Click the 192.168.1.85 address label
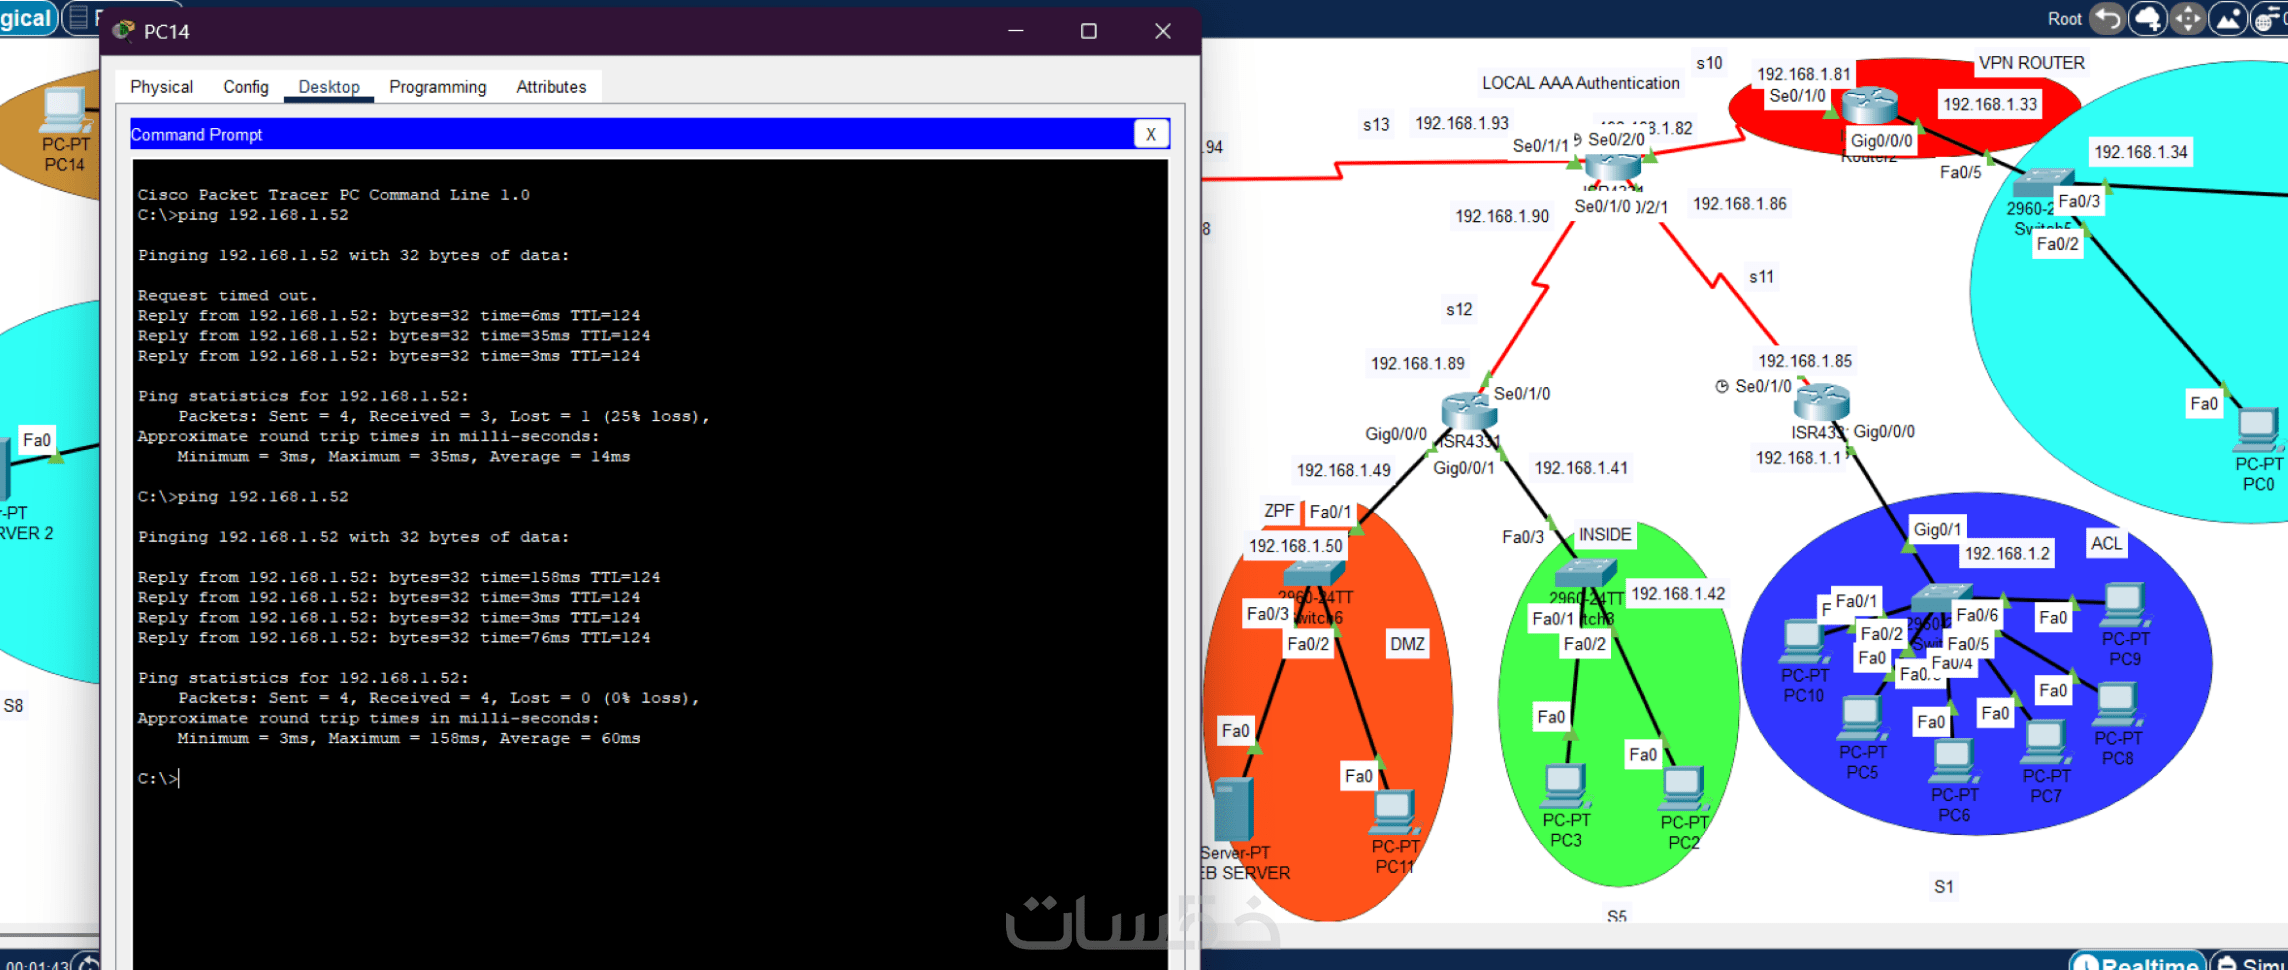2288x970 pixels. coord(1805,361)
